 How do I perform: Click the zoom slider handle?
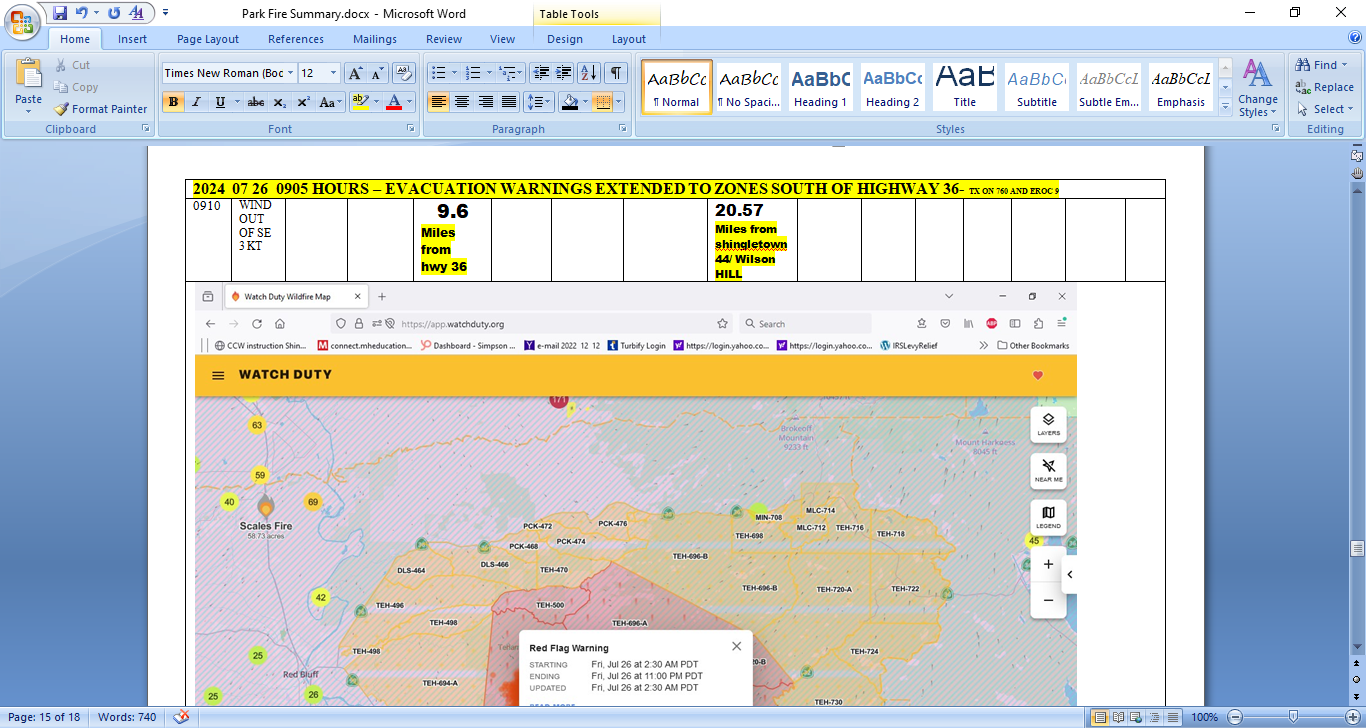point(1293,717)
